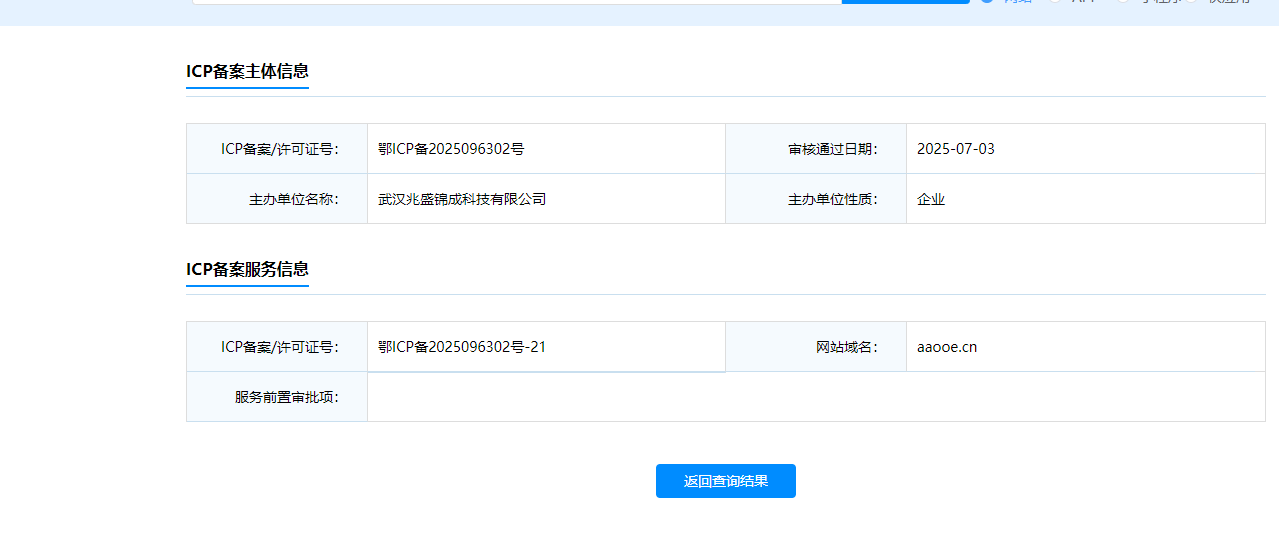The width and height of the screenshot is (1279, 541).
Task: Click the 主办单位性质 label cell
Action: 816,199
